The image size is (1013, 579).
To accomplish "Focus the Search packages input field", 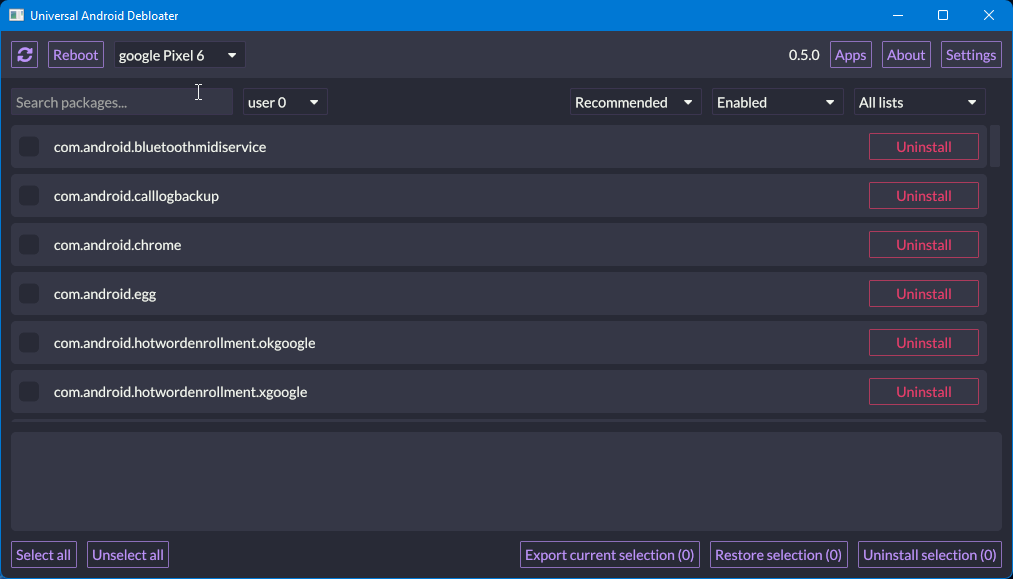I will coord(120,102).
